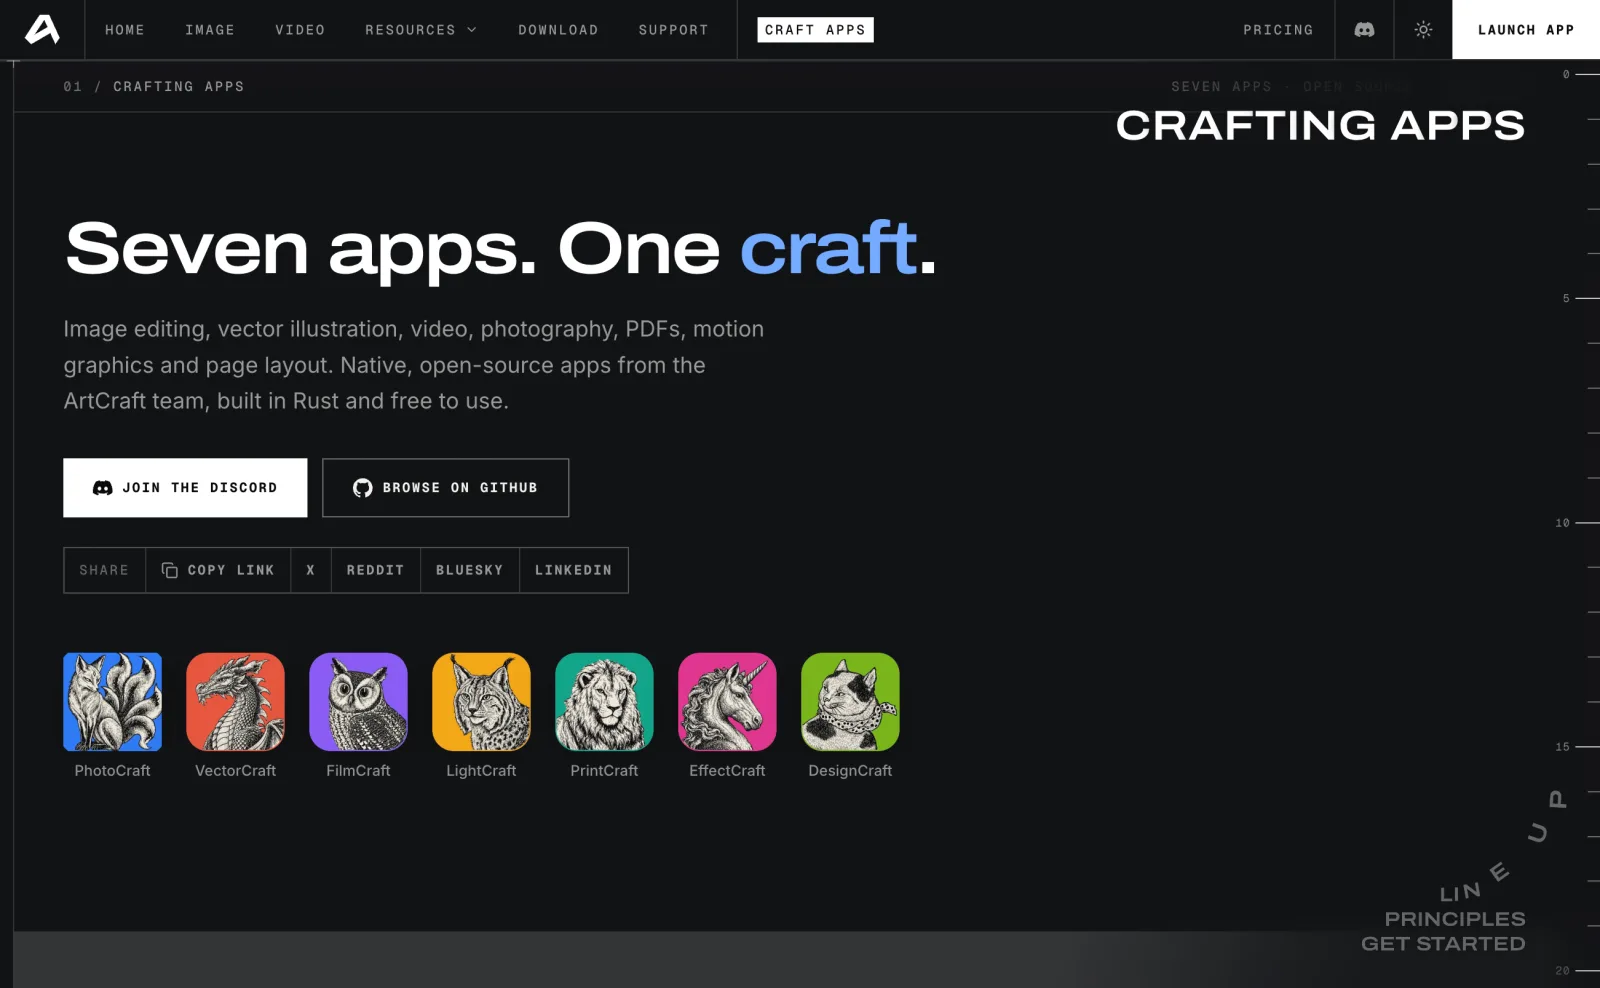This screenshot has width=1600, height=988.
Task: Select the Craft Apps tab
Action: point(815,30)
